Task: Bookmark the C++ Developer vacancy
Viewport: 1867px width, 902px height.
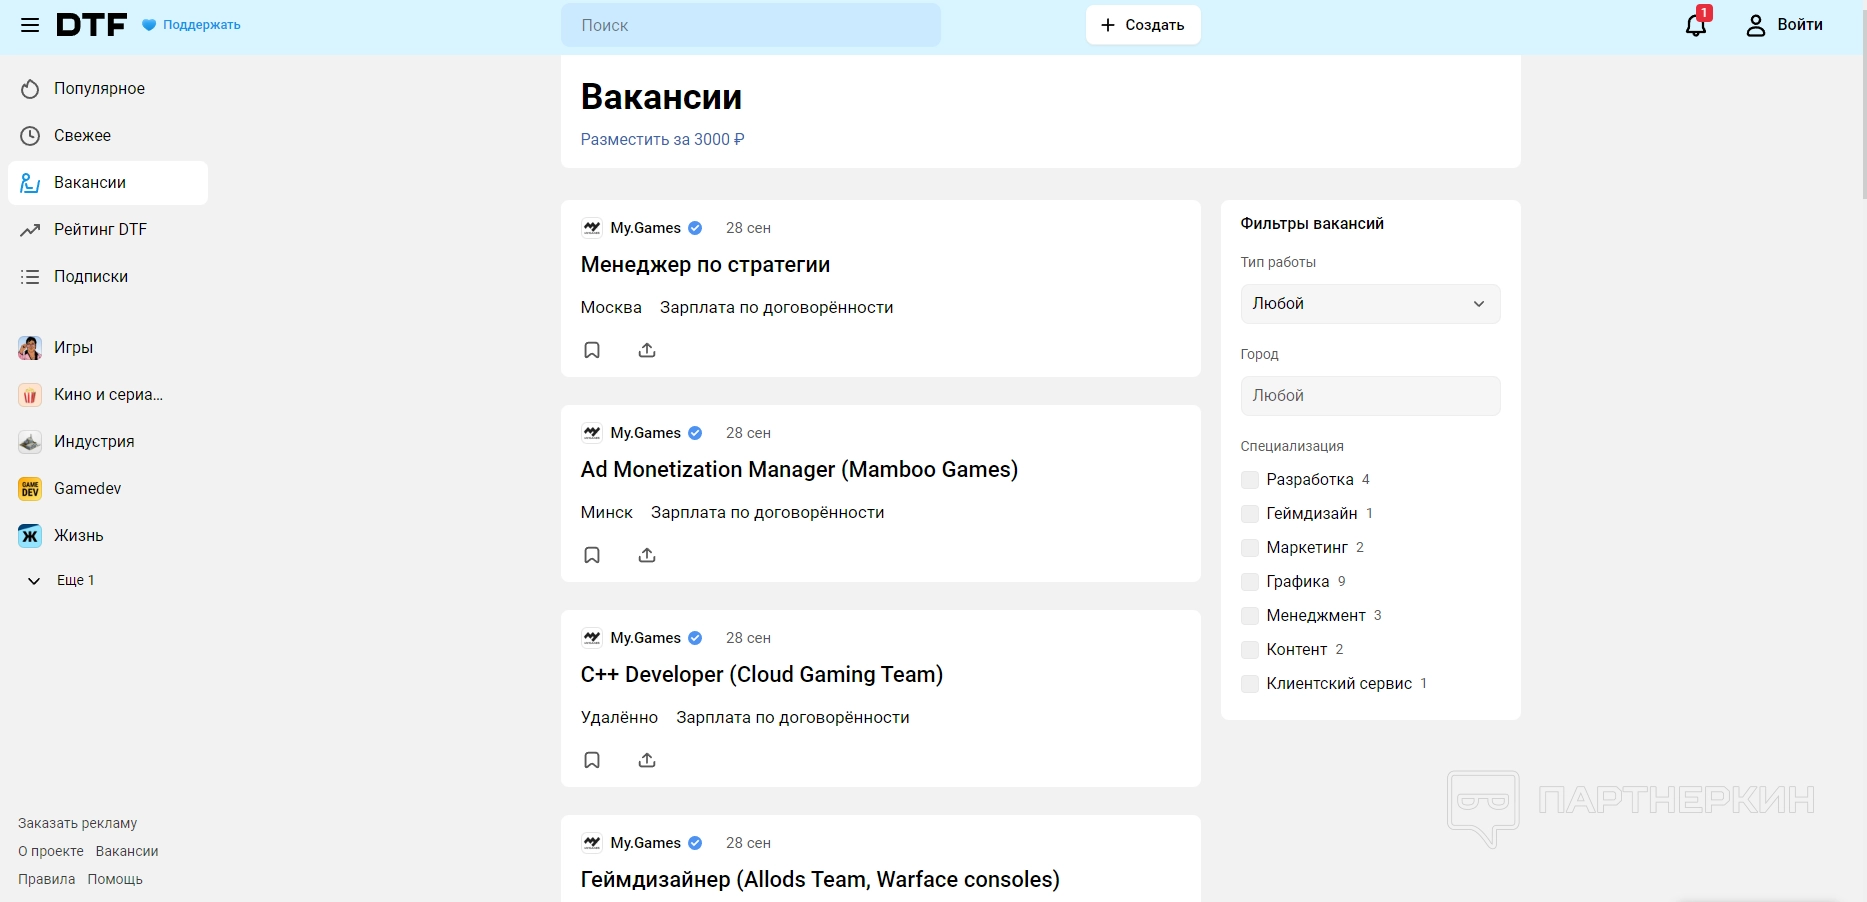Action: pos(592,760)
